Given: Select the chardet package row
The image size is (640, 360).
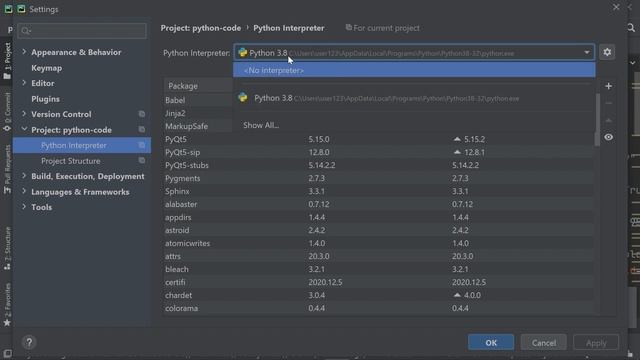Looking at the screenshot, I should pos(379,295).
